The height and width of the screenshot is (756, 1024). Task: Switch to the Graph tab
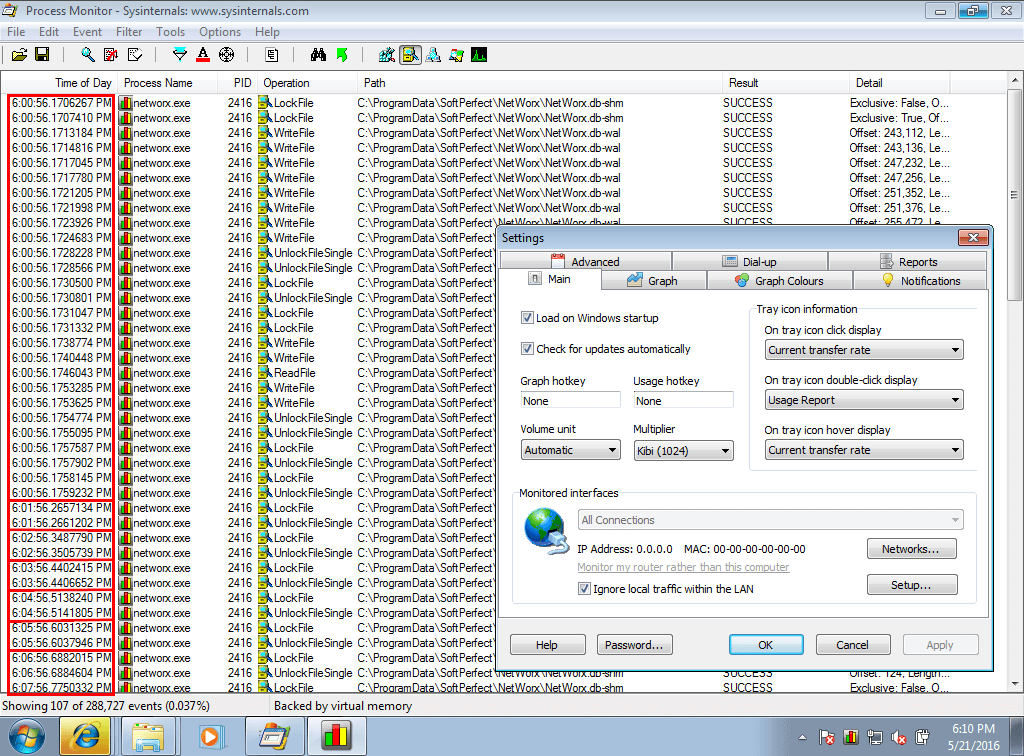pyautogui.click(x=653, y=281)
